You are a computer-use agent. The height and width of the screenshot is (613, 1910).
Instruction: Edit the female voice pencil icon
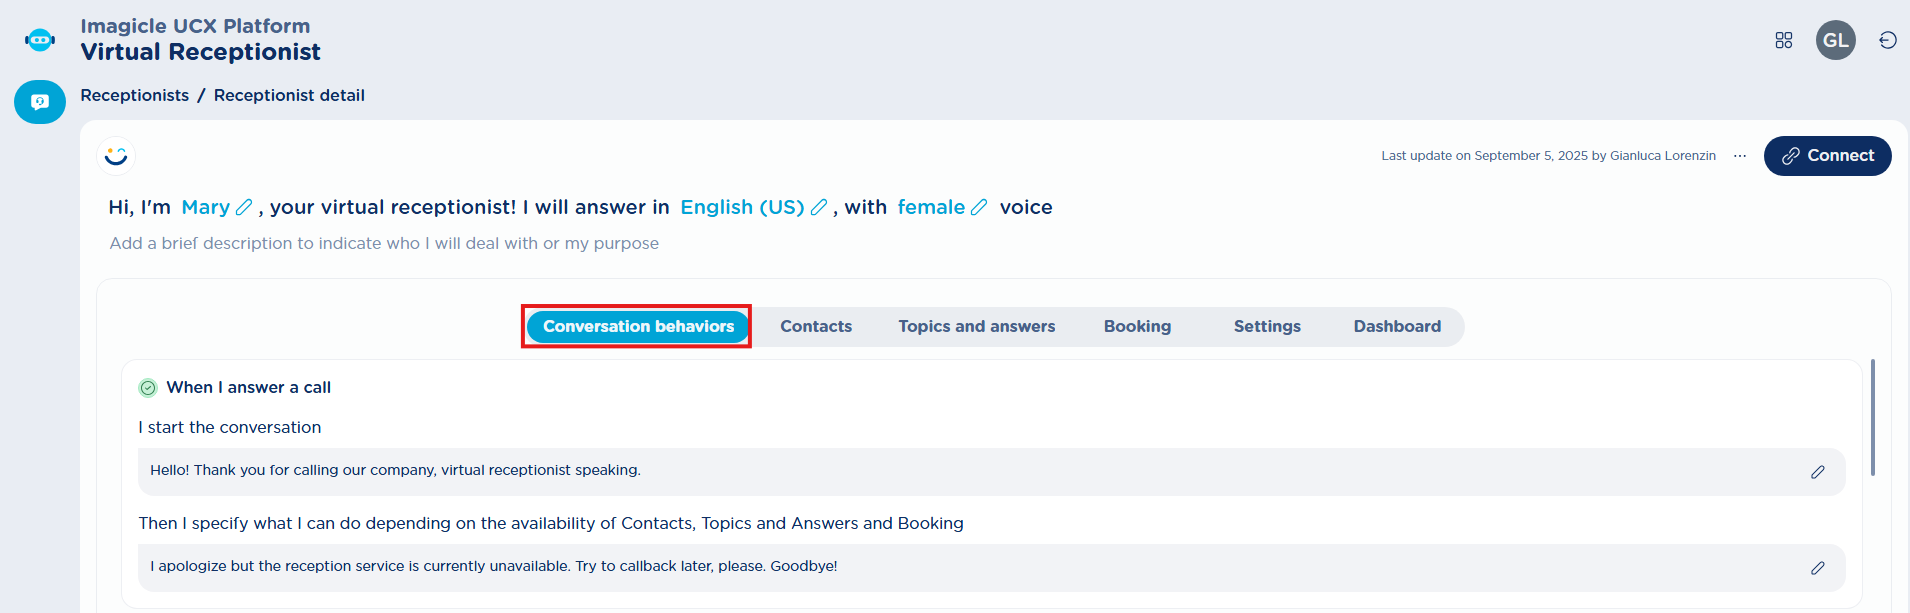coord(979,207)
